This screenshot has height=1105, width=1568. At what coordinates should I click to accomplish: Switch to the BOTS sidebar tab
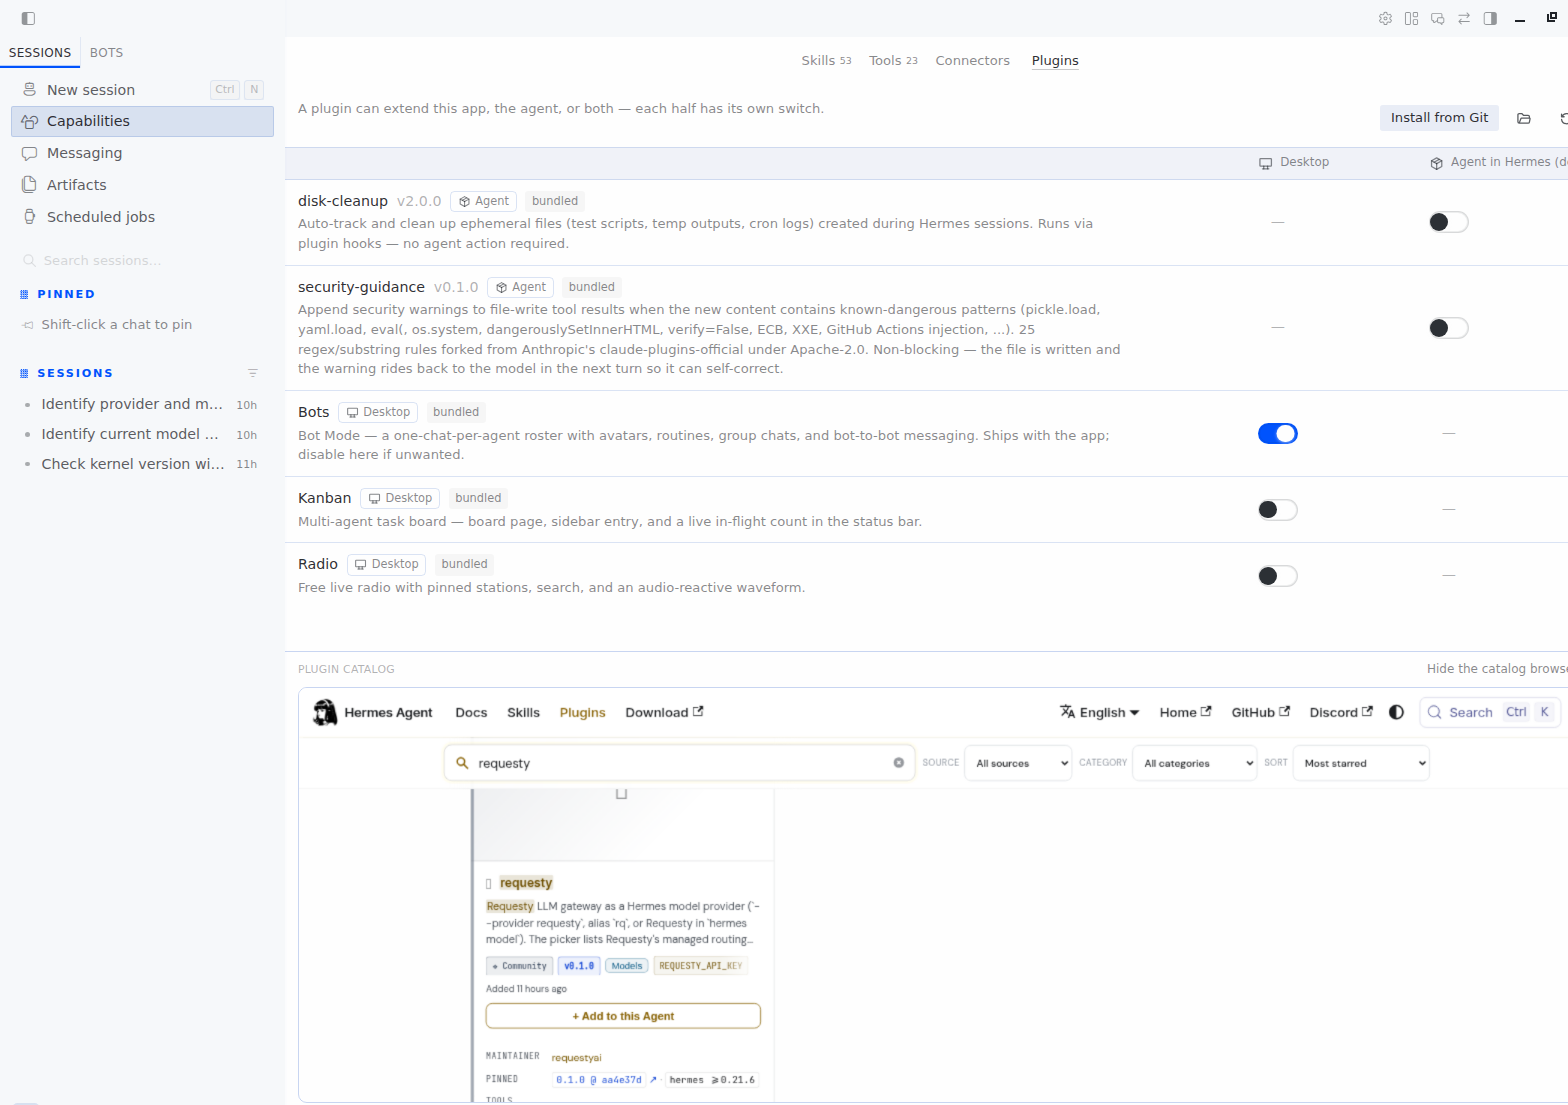(106, 53)
